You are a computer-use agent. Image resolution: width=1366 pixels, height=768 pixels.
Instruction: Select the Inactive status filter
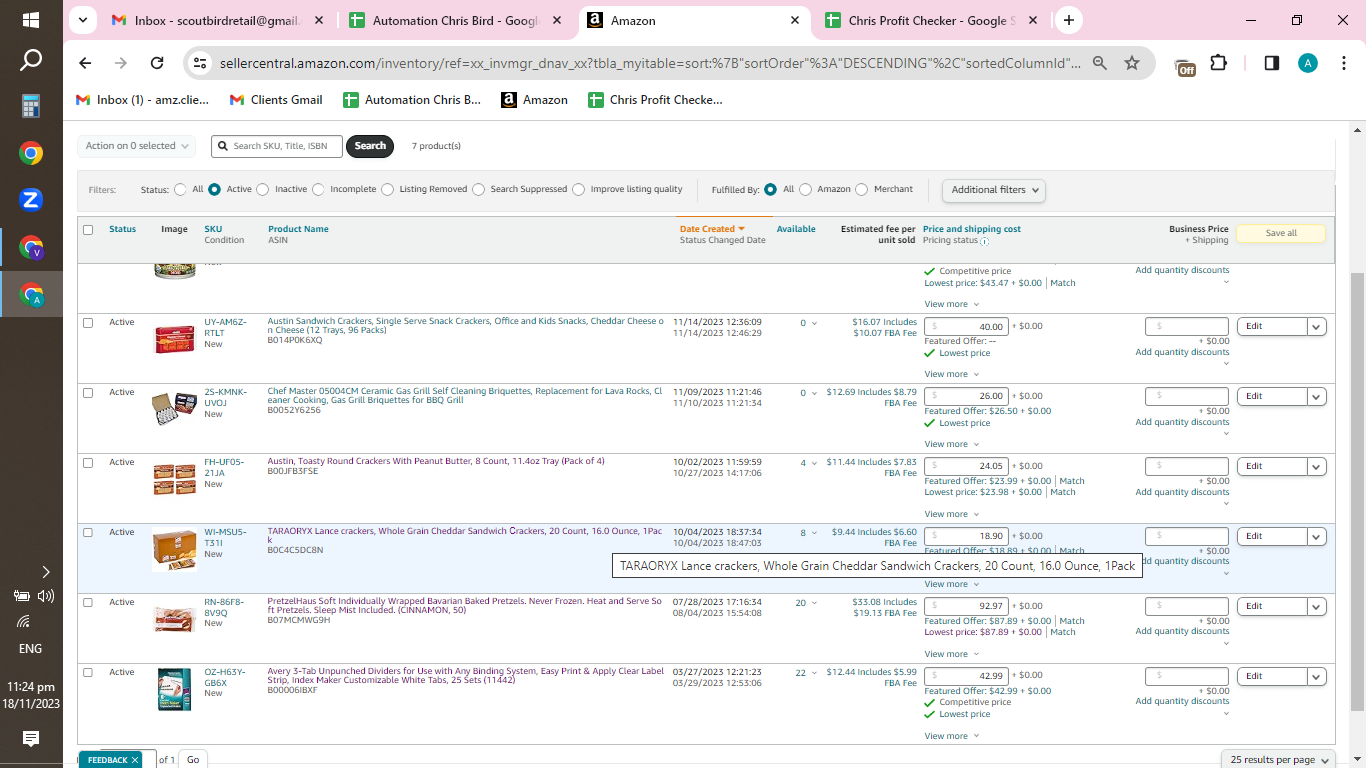[262, 189]
